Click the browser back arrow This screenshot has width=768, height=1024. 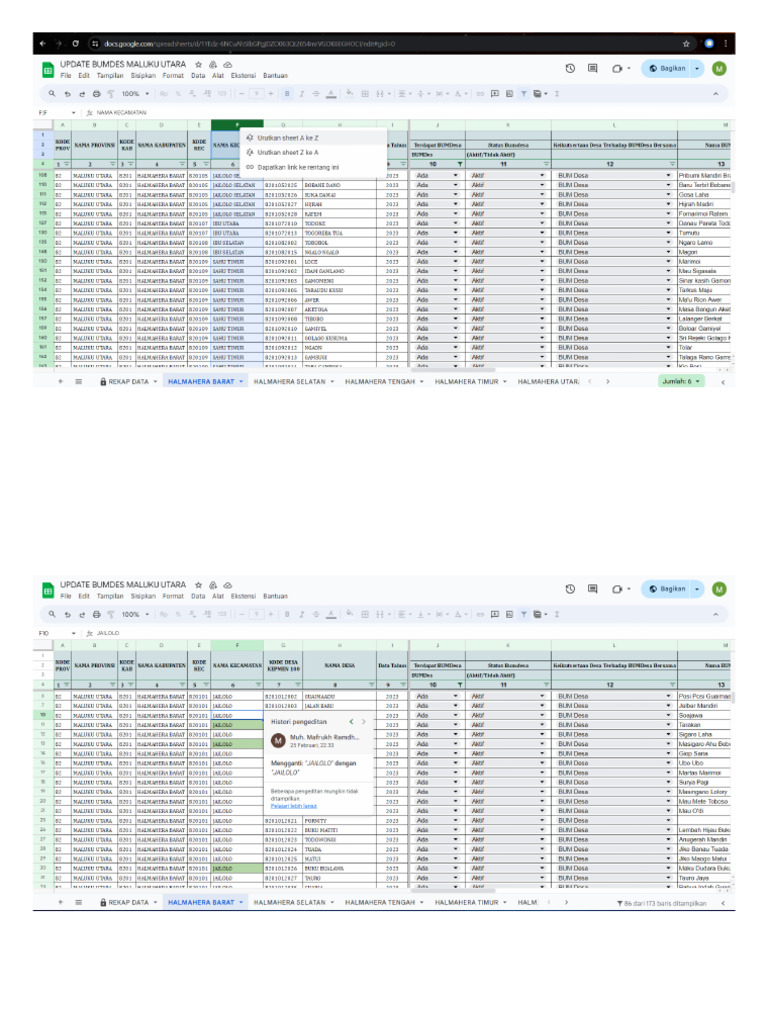click(x=43, y=44)
